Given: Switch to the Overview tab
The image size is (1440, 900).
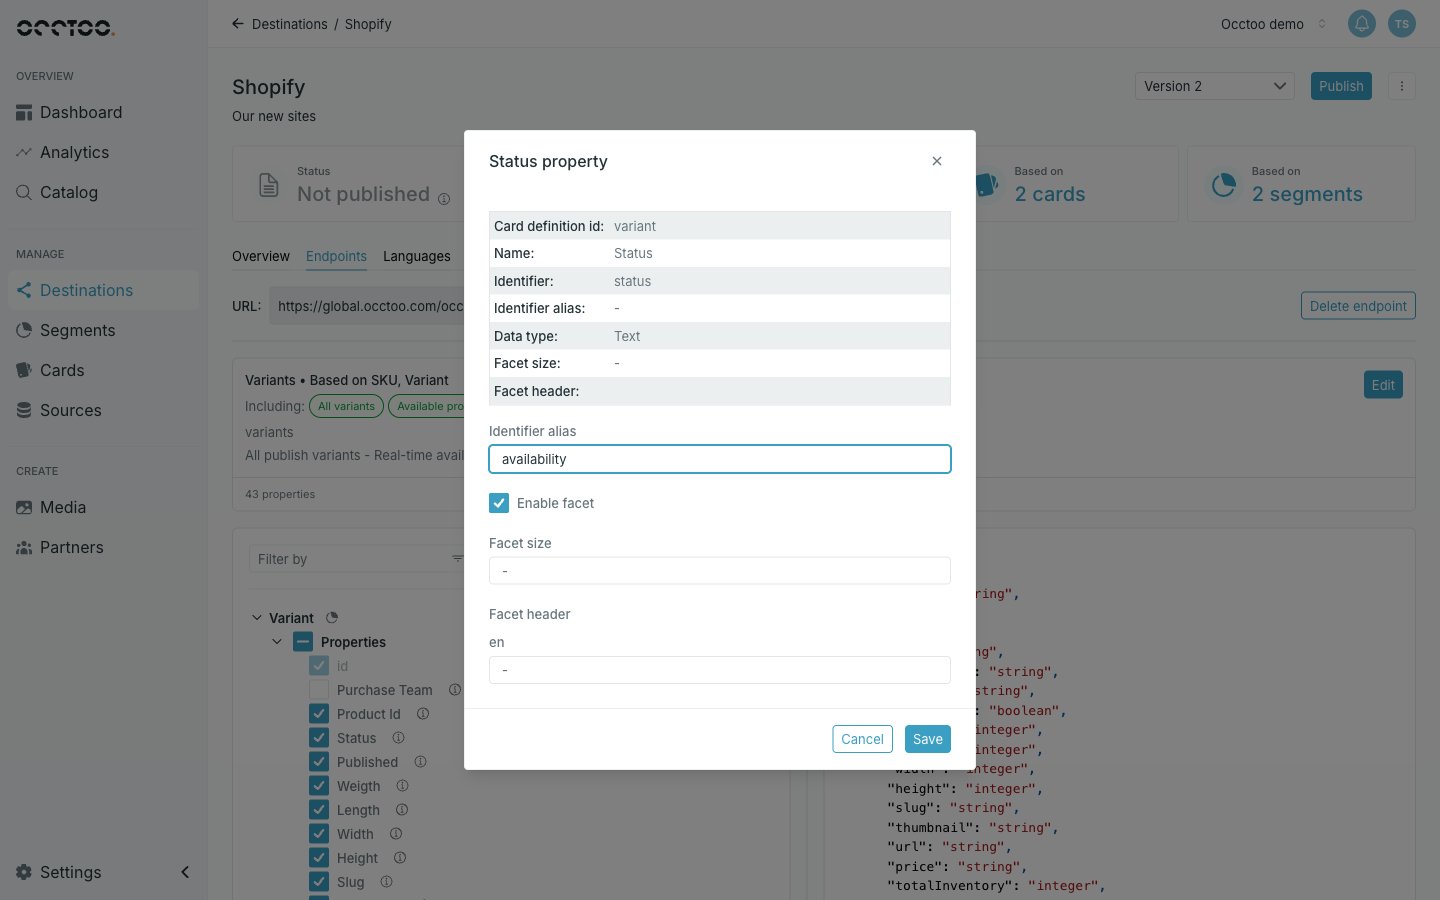Looking at the screenshot, I should pos(261,256).
